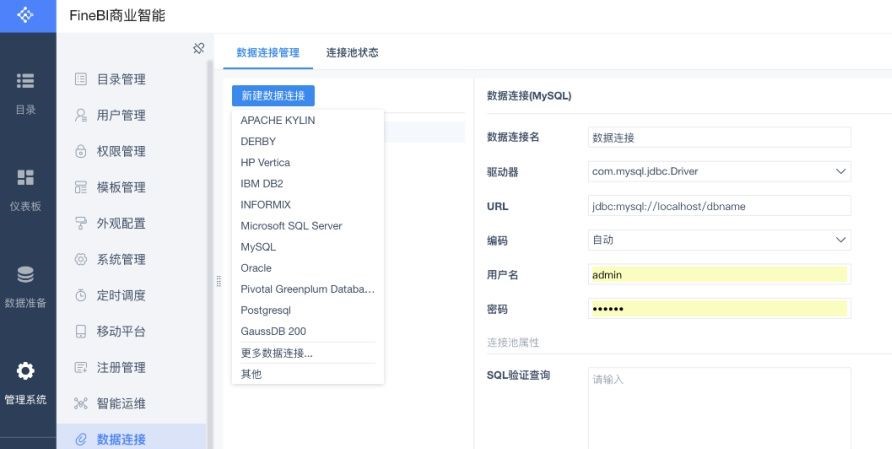Click the 系统管理 settings icon
Image resolution: width=892 pixels, height=449 pixels.
coord(81,259)
